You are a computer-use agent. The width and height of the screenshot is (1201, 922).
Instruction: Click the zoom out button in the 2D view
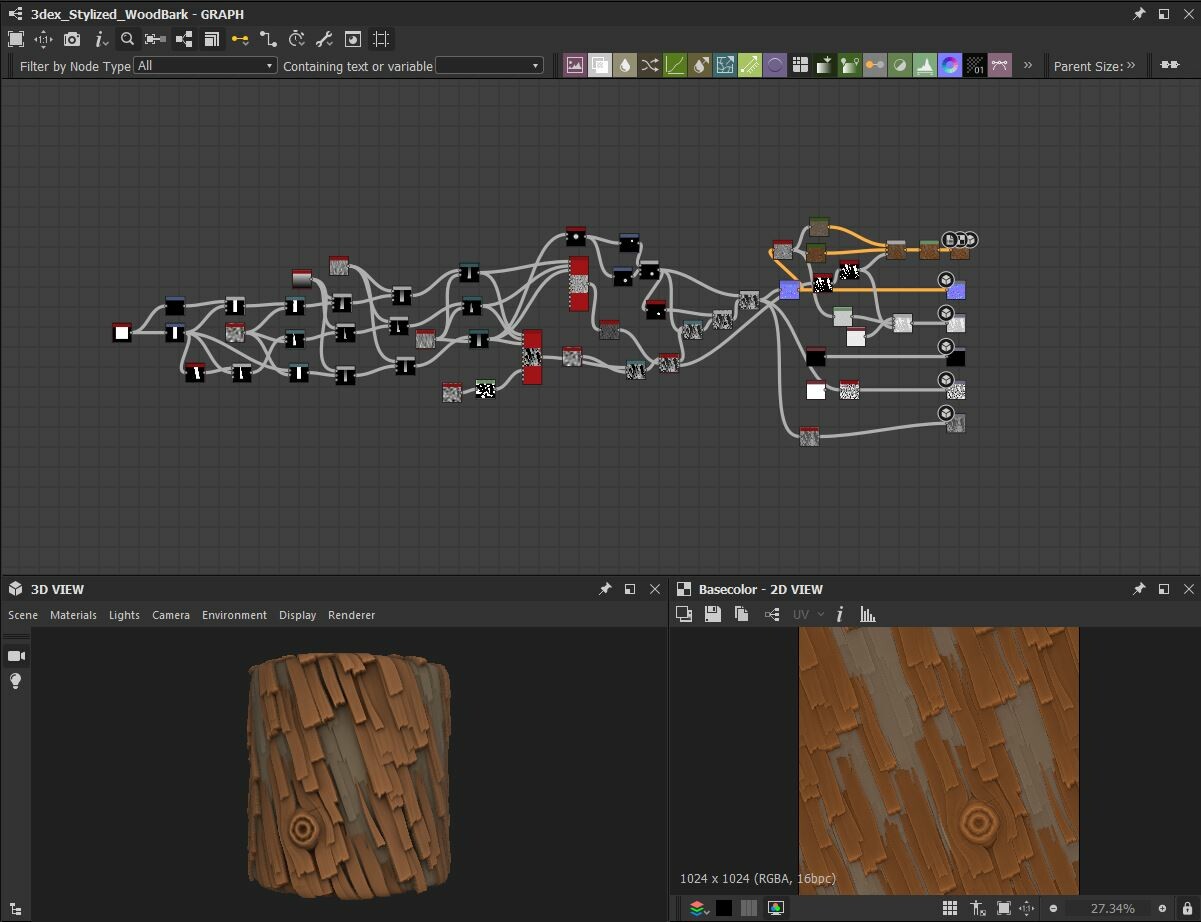click(1053, 908)
